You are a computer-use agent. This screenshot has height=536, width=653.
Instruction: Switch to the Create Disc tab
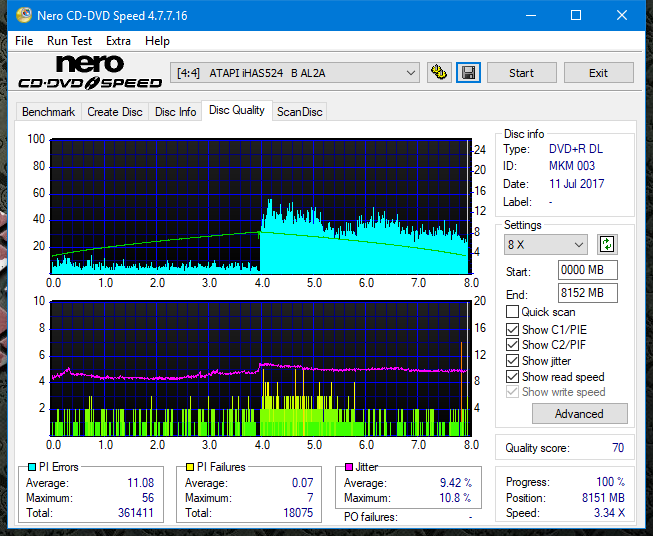(x=115, y=112)
